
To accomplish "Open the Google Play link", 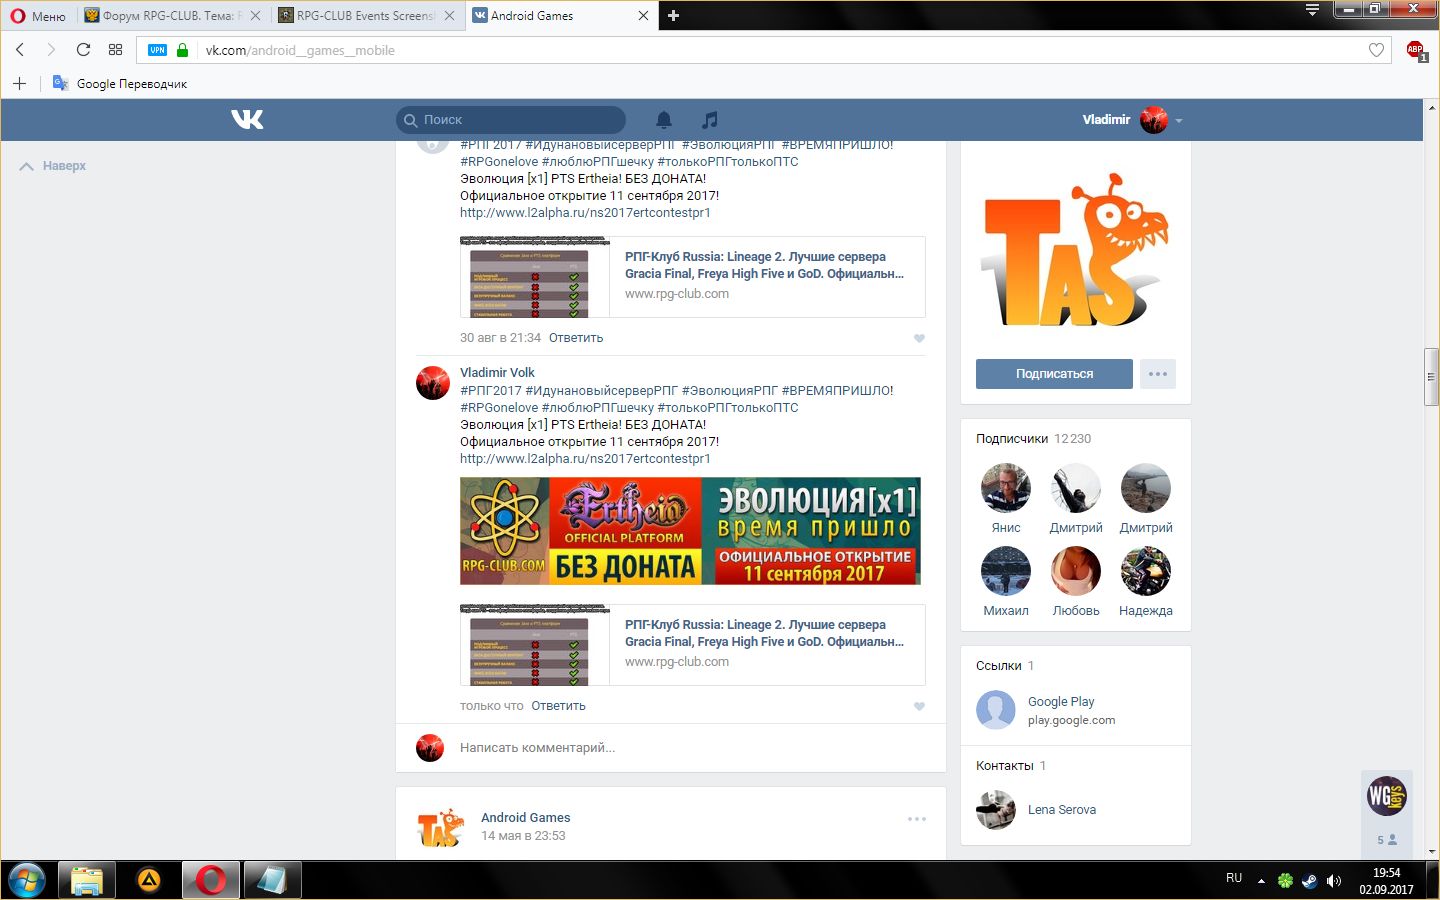I will click(1061, 702).
